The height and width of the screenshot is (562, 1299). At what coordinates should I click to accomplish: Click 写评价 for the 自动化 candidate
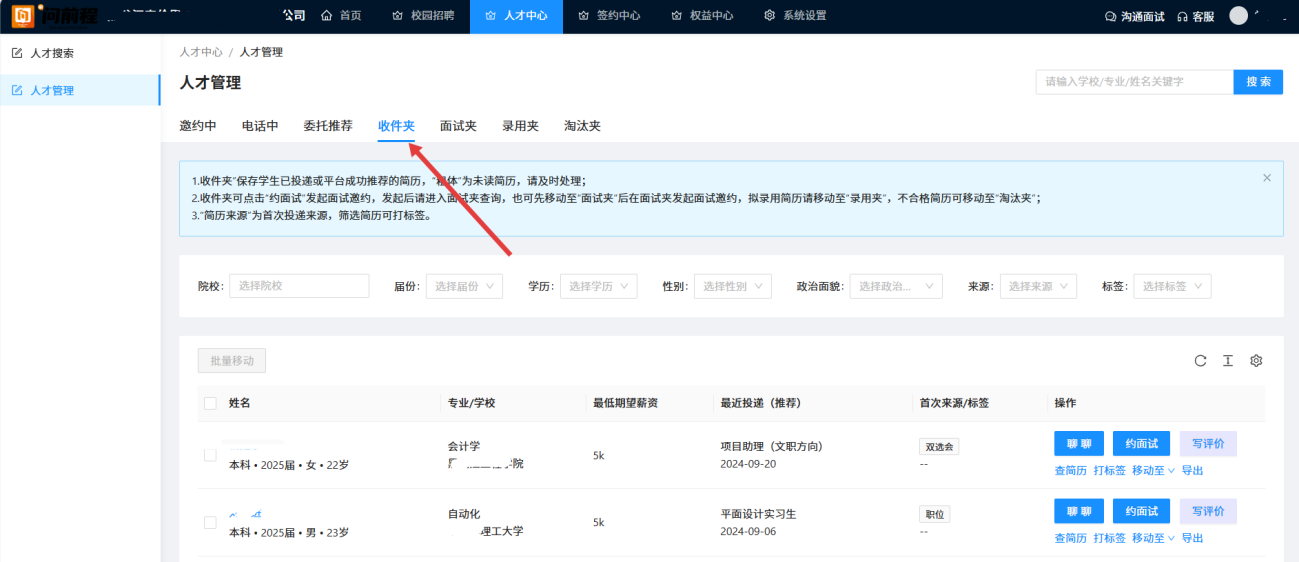tap(1208, 511)
